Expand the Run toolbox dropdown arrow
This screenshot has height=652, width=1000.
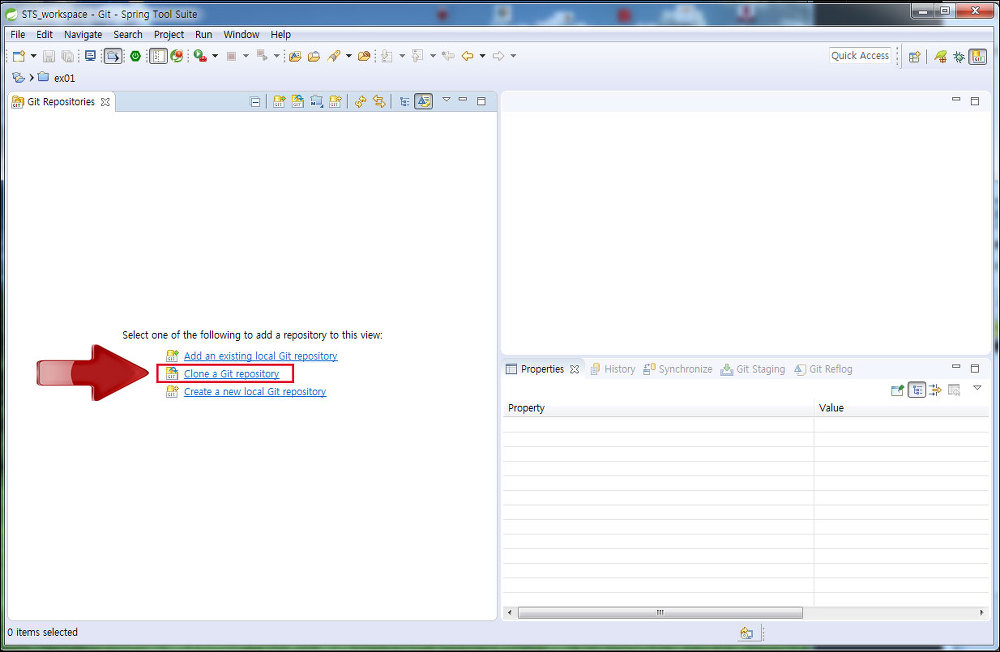(x=215, y=56)
